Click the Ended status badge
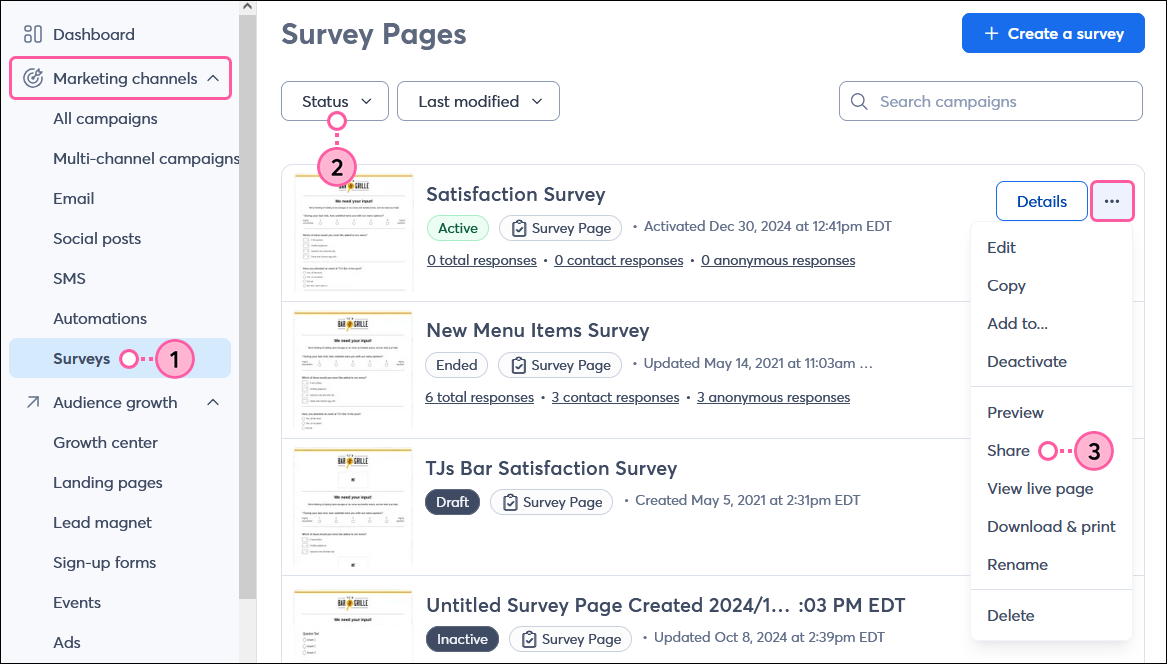 click(x=456, y=365)
